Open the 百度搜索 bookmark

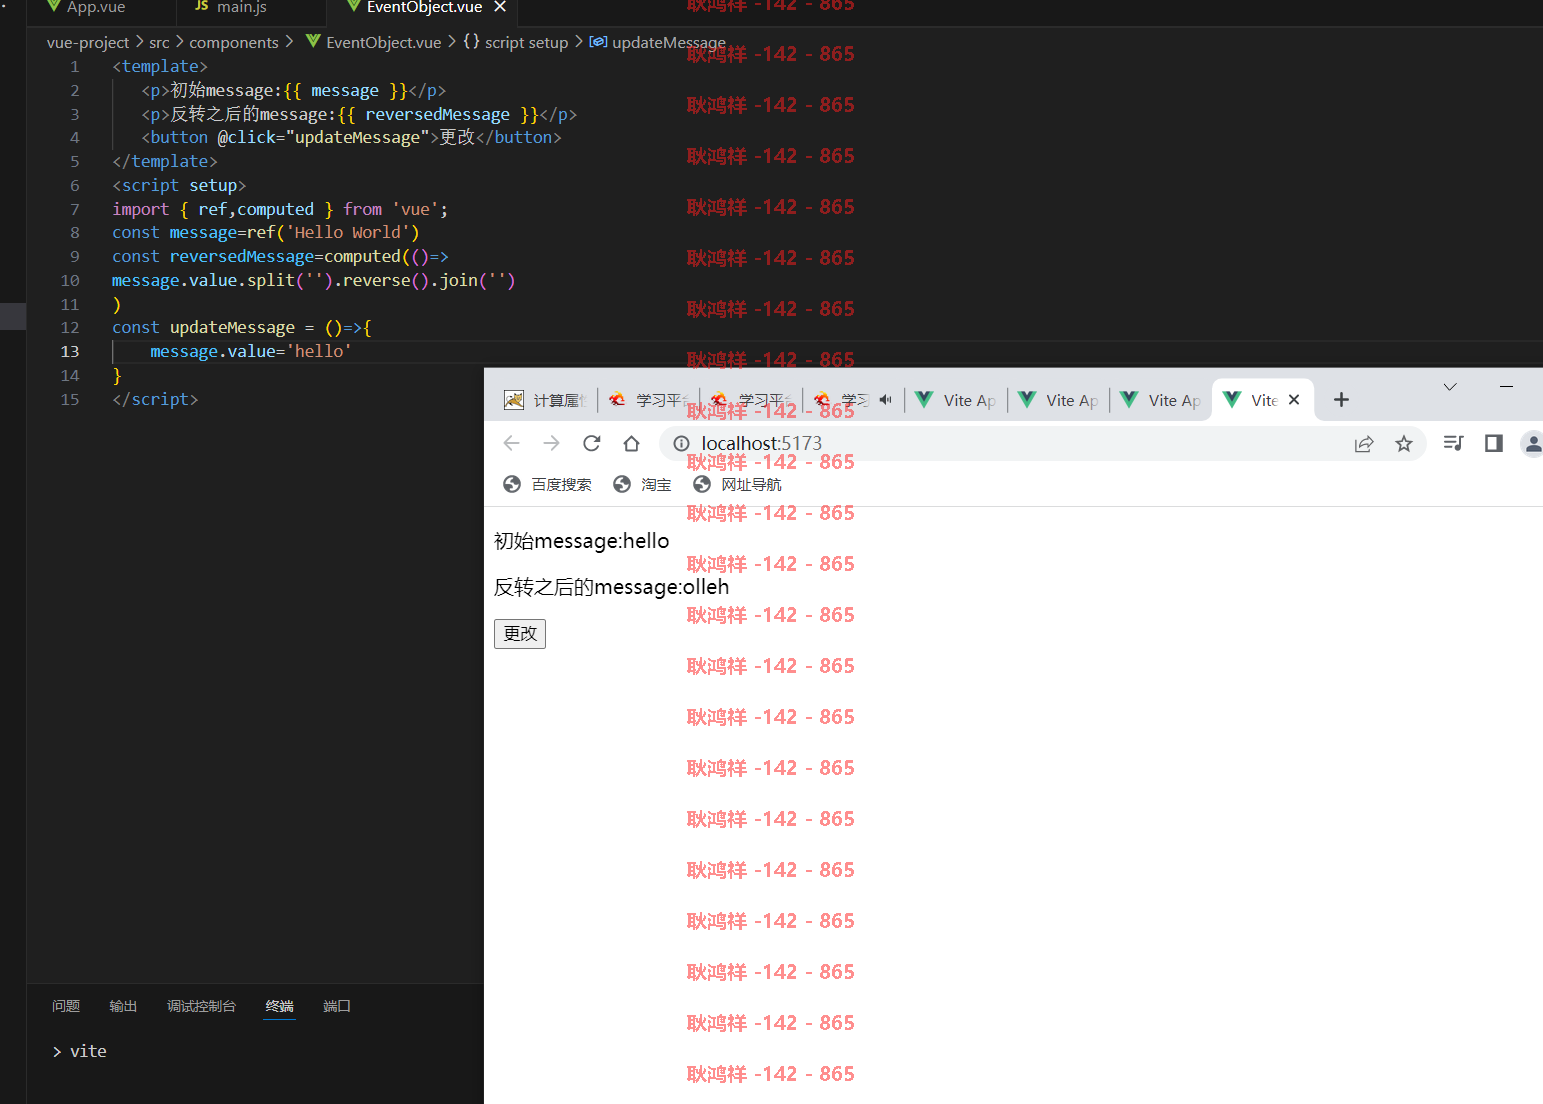point(547,484)
